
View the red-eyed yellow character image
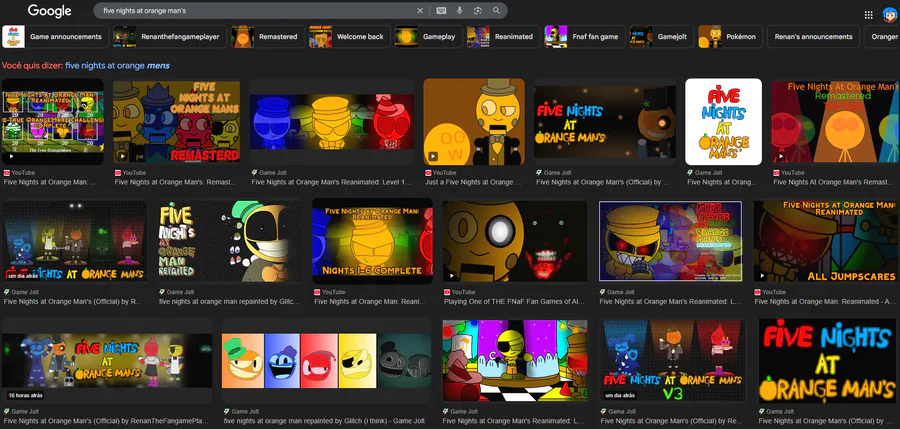click(670, 241)
